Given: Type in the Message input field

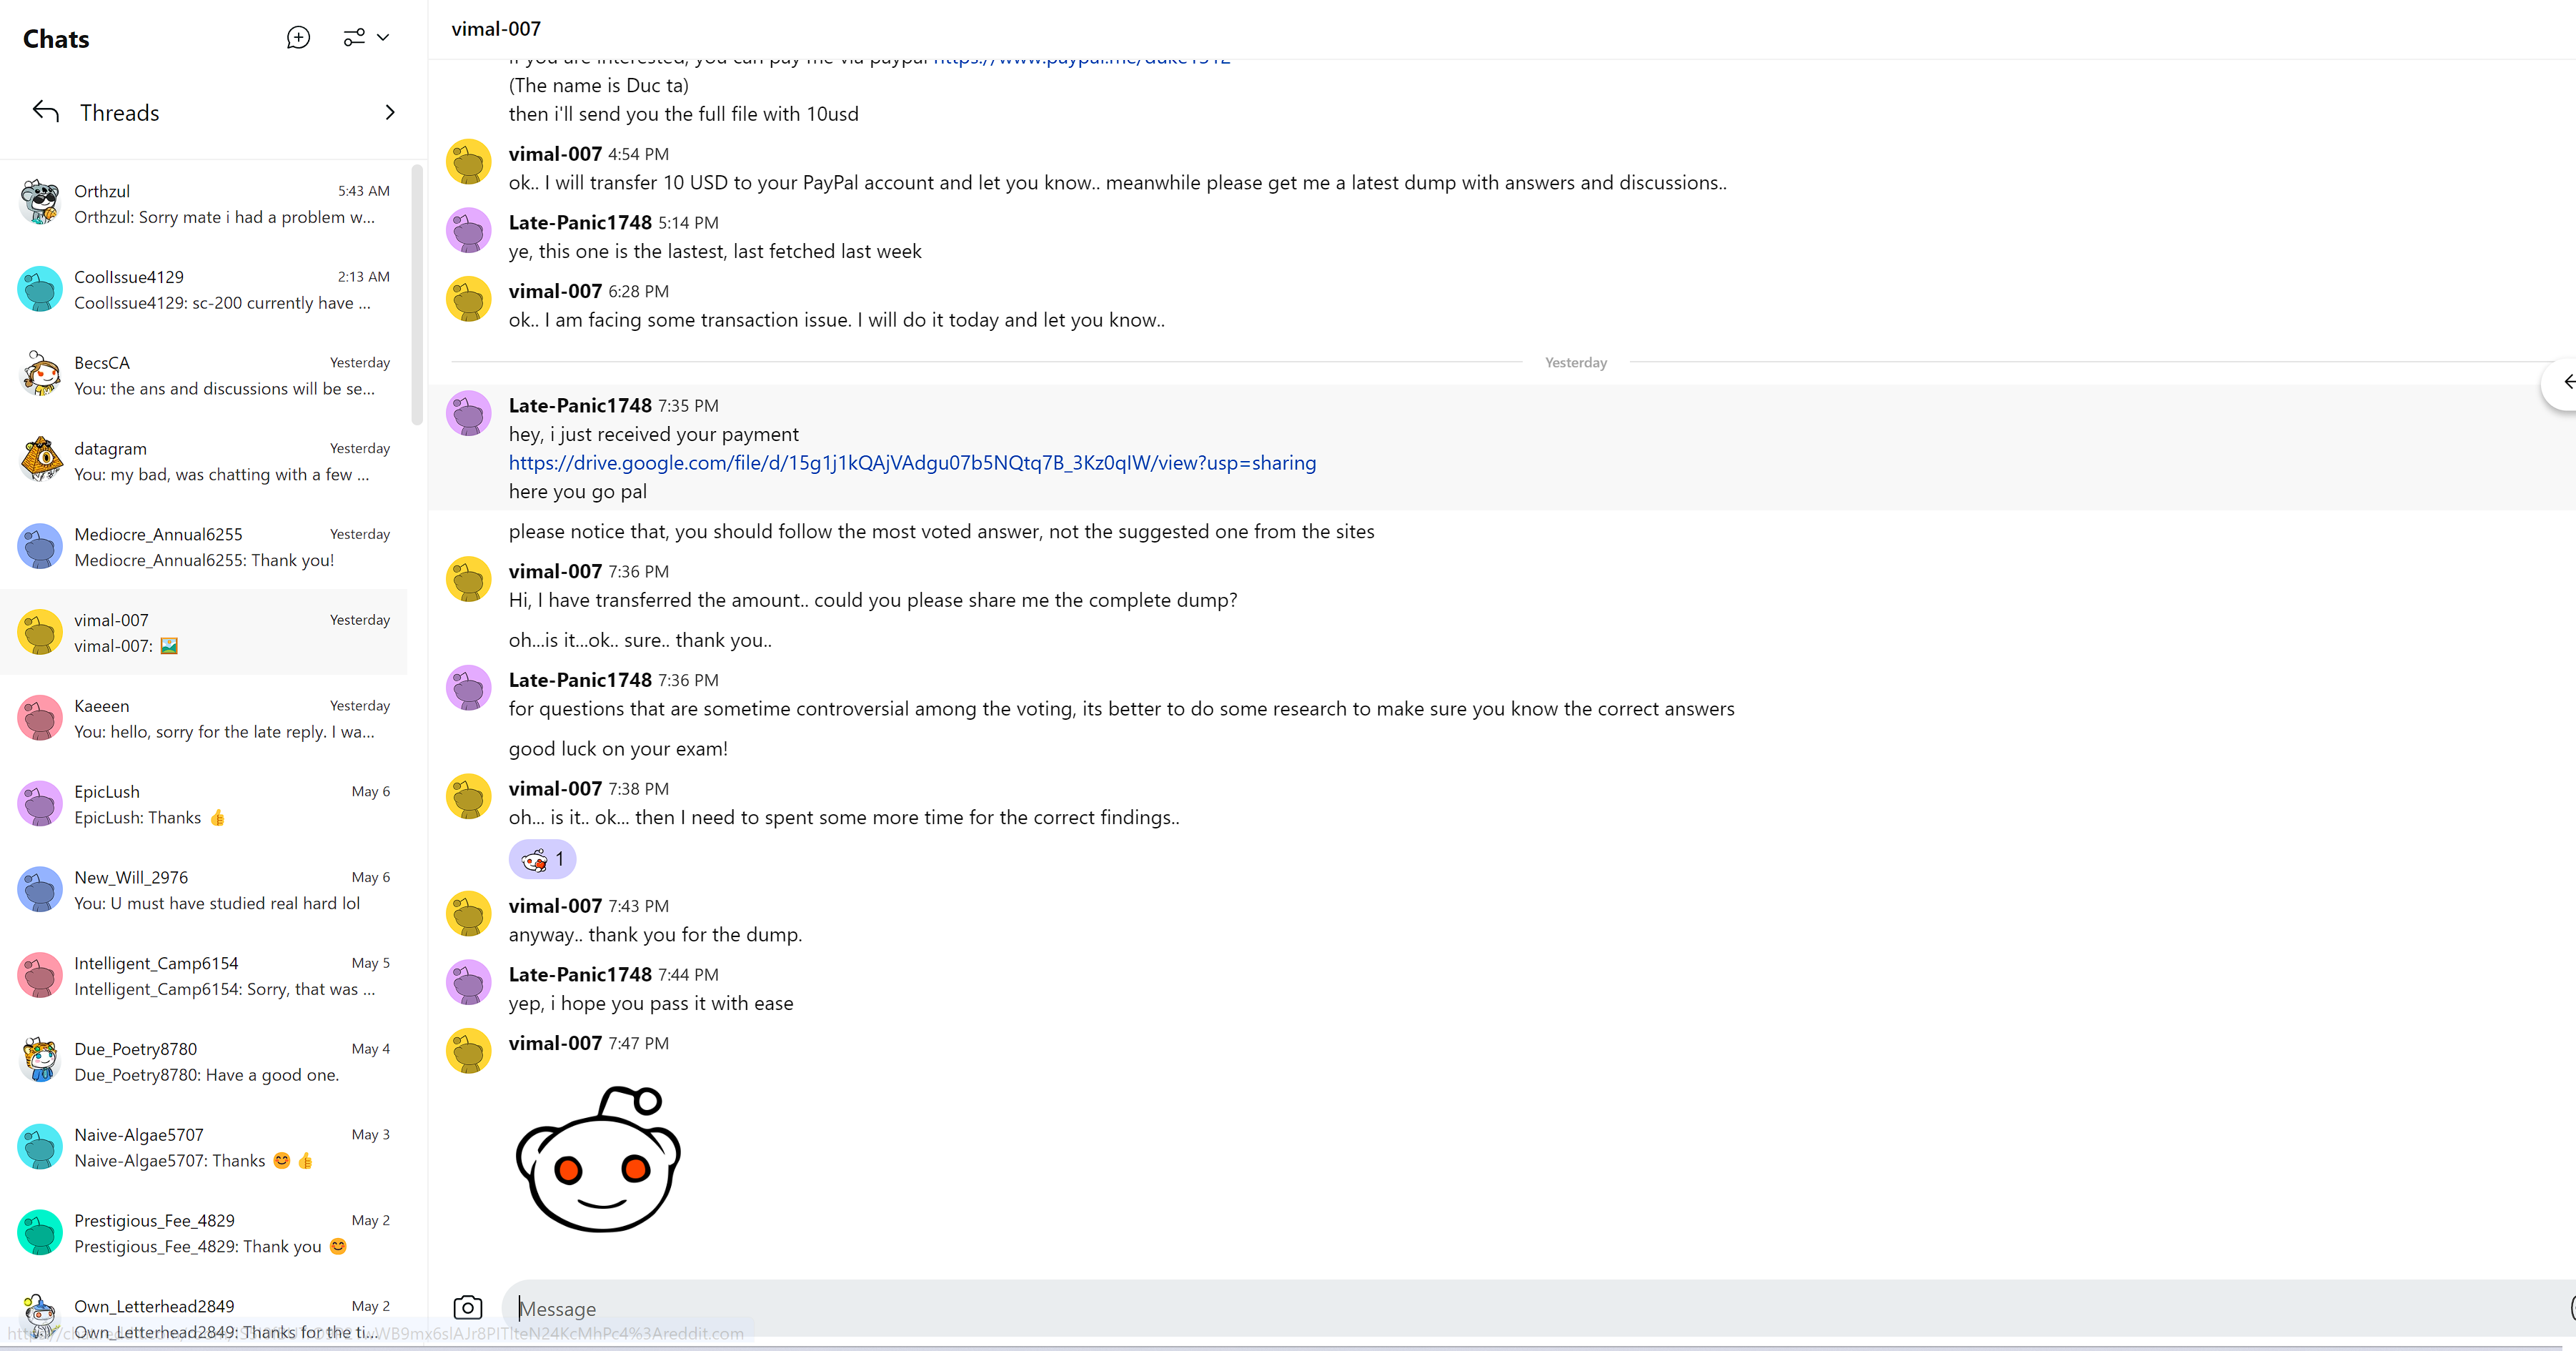Looking at the screenshot, I should 1400,1308.
